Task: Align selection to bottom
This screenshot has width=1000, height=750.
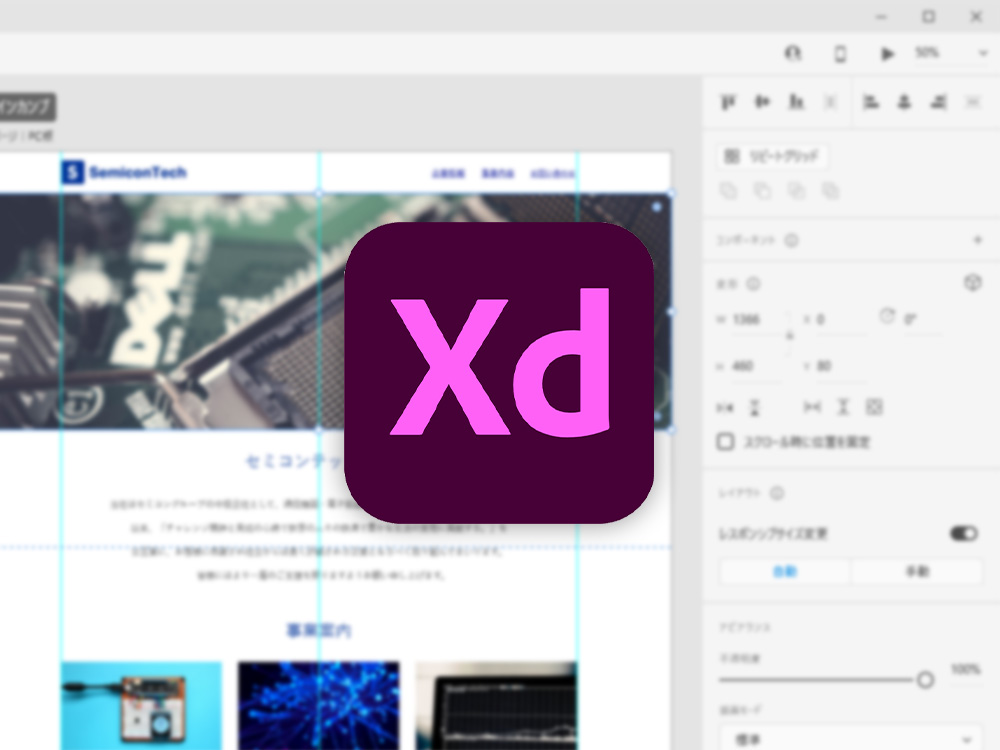Action: click(x=796, y=102)
